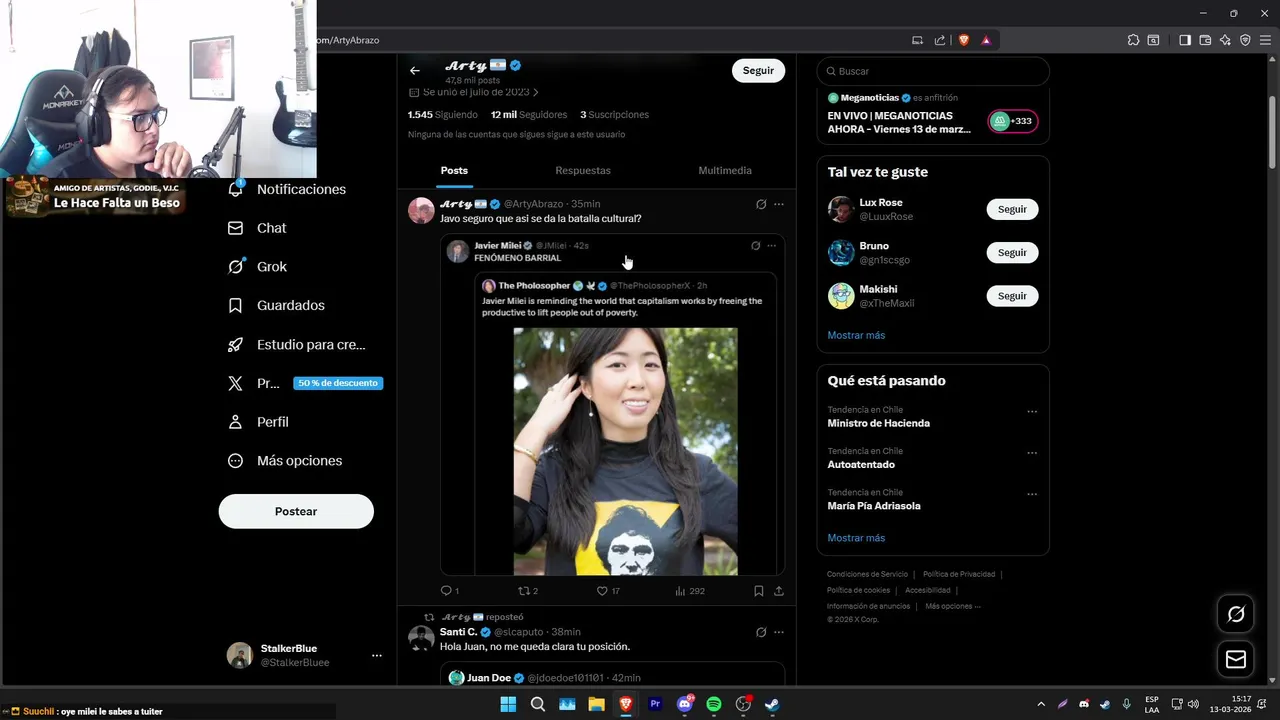Open 1.545 Siguiendo list
The height and width of the screenshot is (720, 1280).
pyautogui.click(x=443, y=115)
